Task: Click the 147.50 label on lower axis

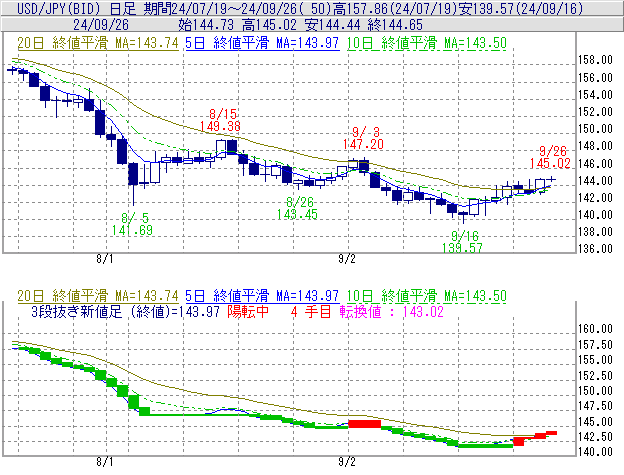Action: tap(595, 405)
